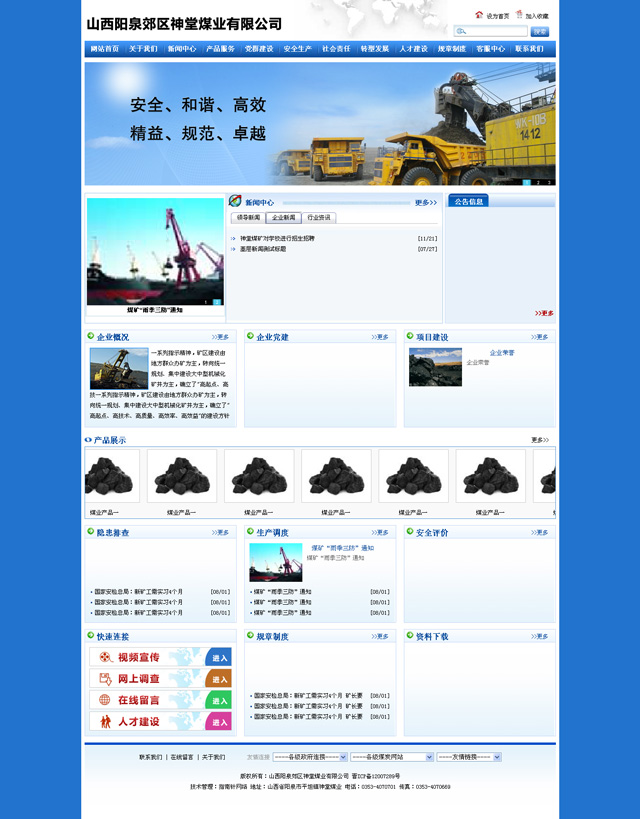Click the 人才建设 people icon
The image size is (640, 819).
click(104, 721)
